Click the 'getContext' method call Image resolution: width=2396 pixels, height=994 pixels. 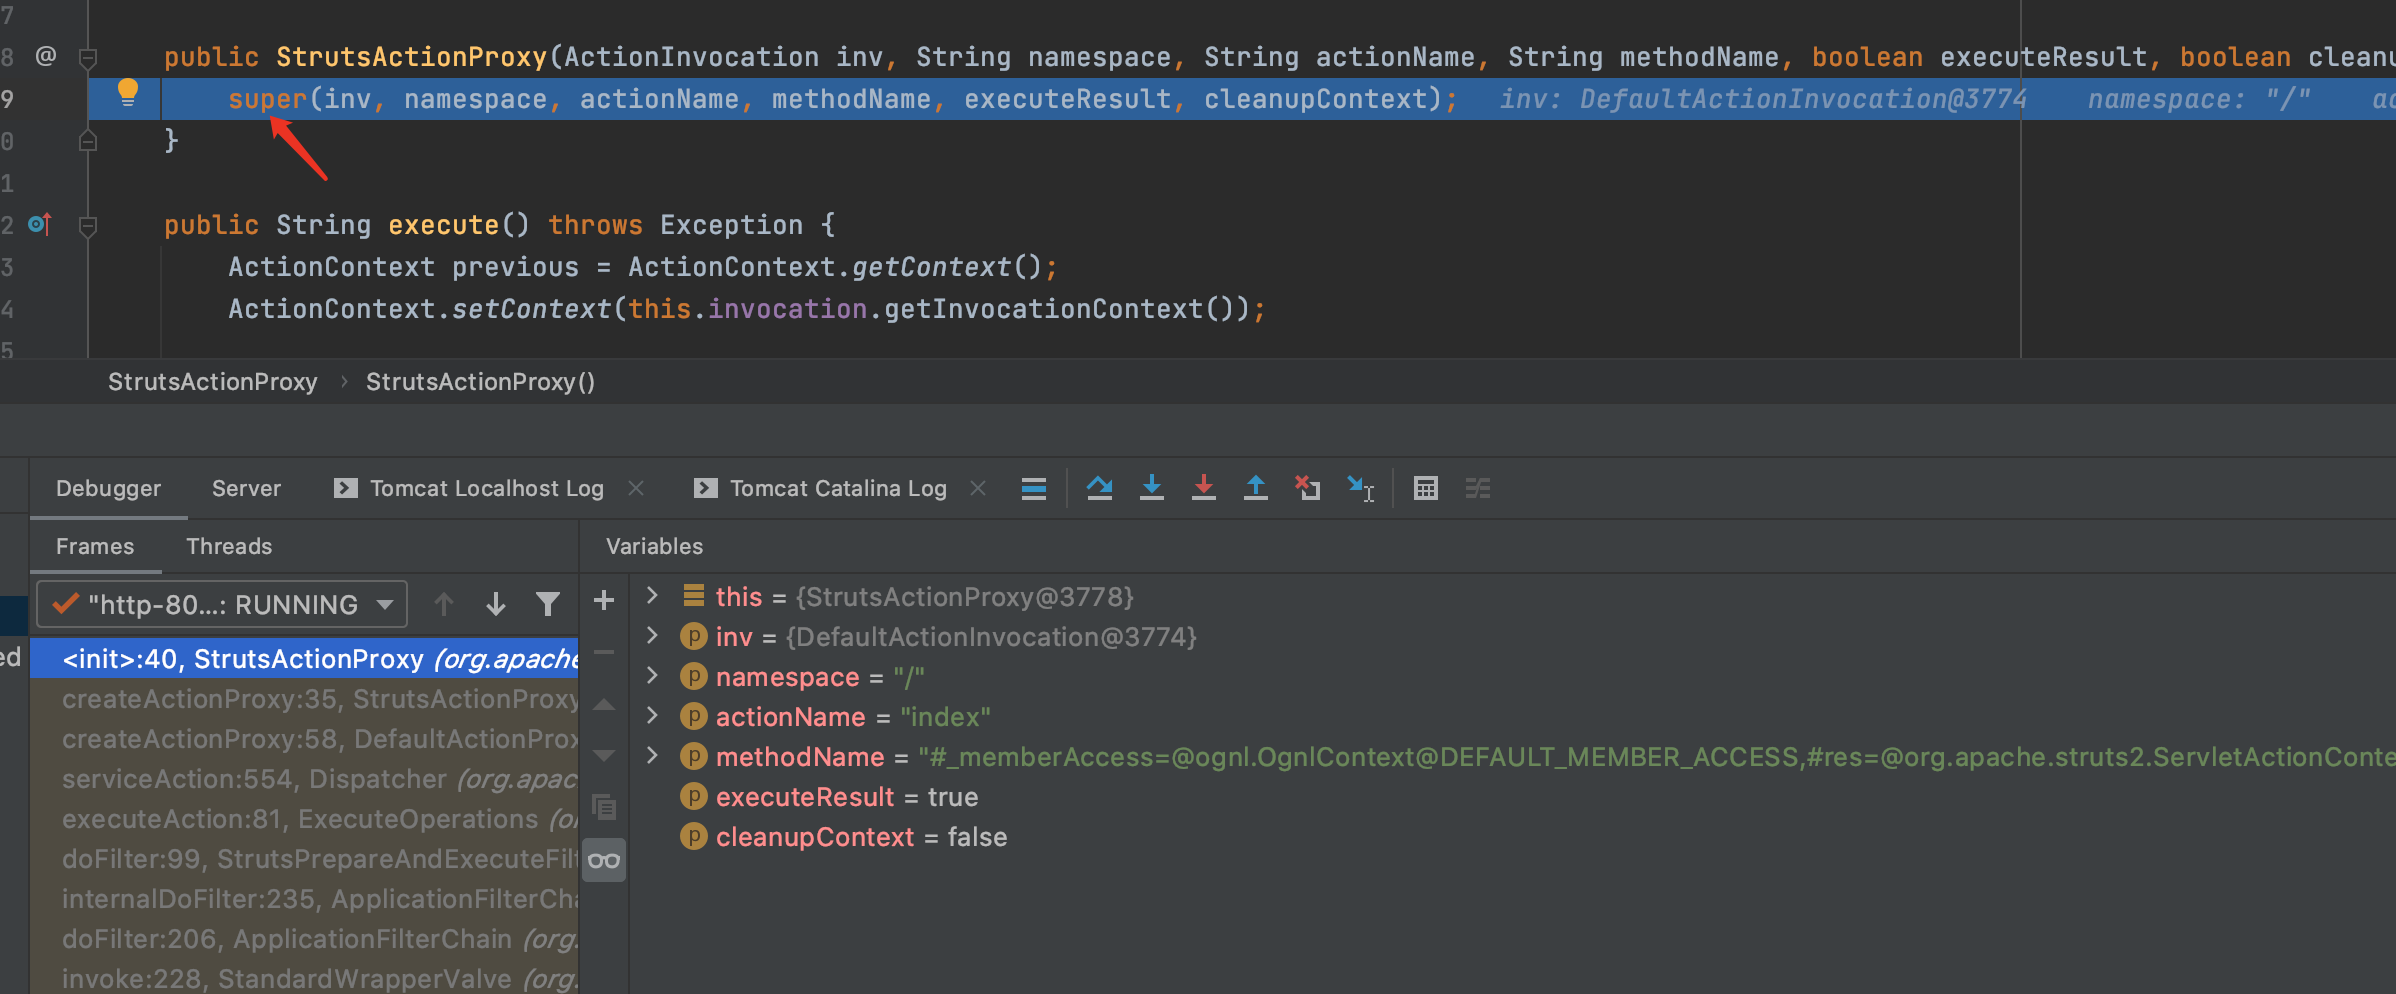click(x=931, y=267)
